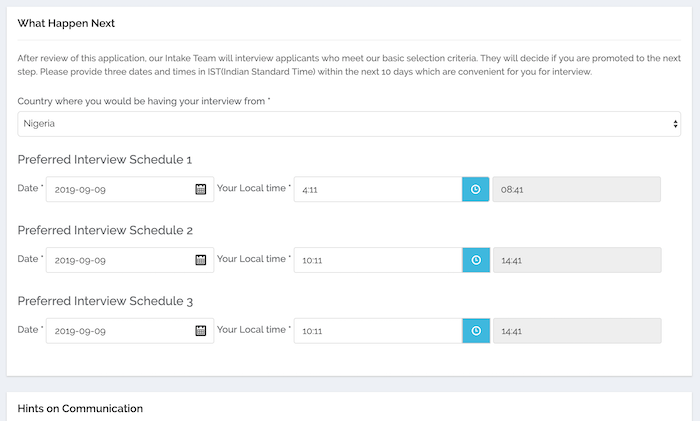
Task: Open calendar icon for Schedule 2 date
Action: [x=201, y=260]
